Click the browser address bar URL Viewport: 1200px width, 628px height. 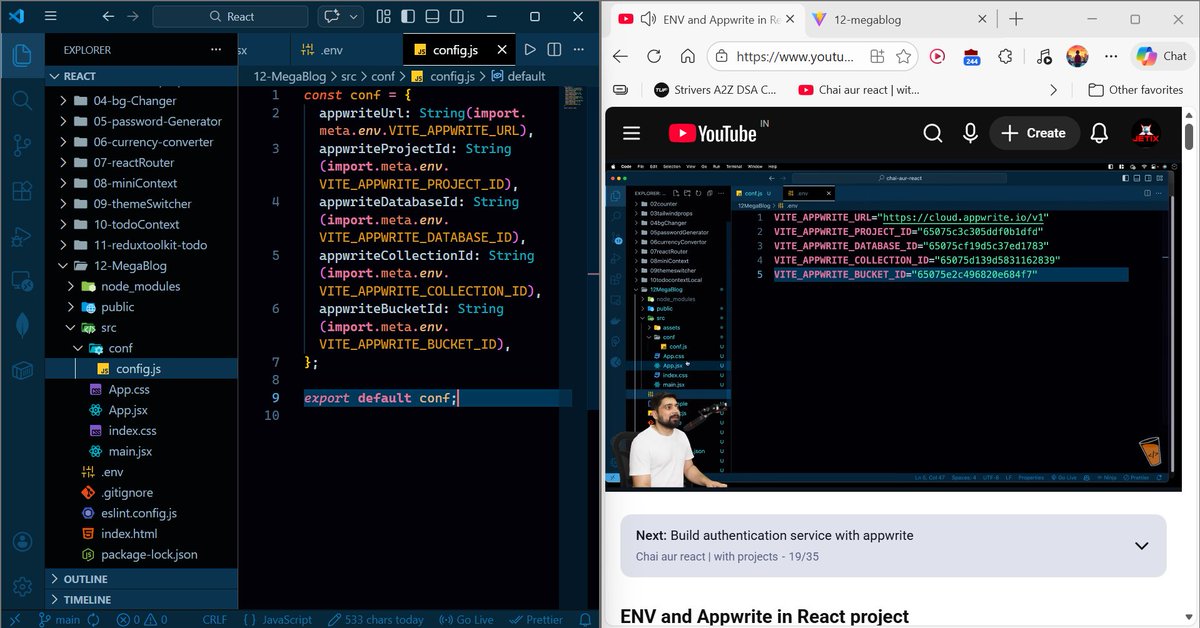coord(795,57)
